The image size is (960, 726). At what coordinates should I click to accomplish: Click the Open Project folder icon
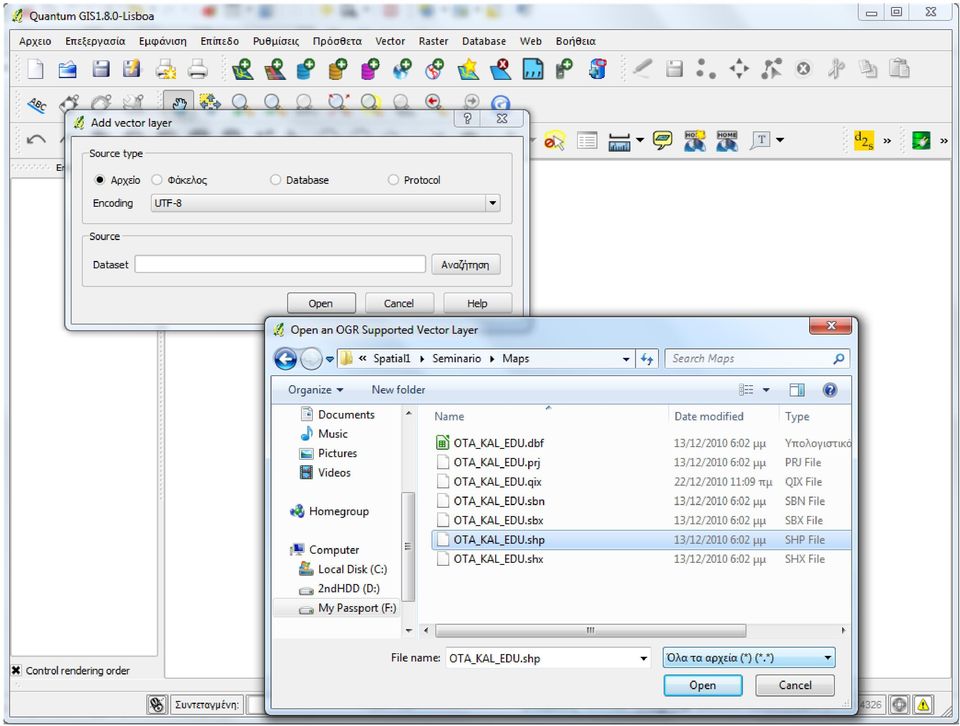[x=67, y=69]
